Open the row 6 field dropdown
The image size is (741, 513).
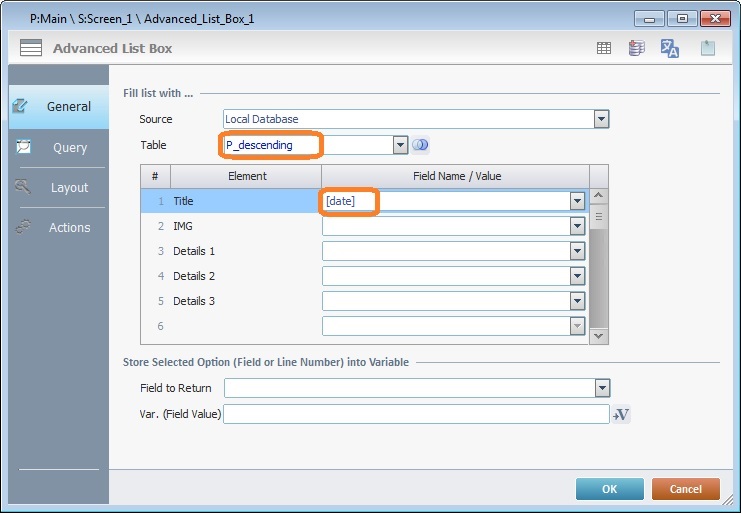577,326
